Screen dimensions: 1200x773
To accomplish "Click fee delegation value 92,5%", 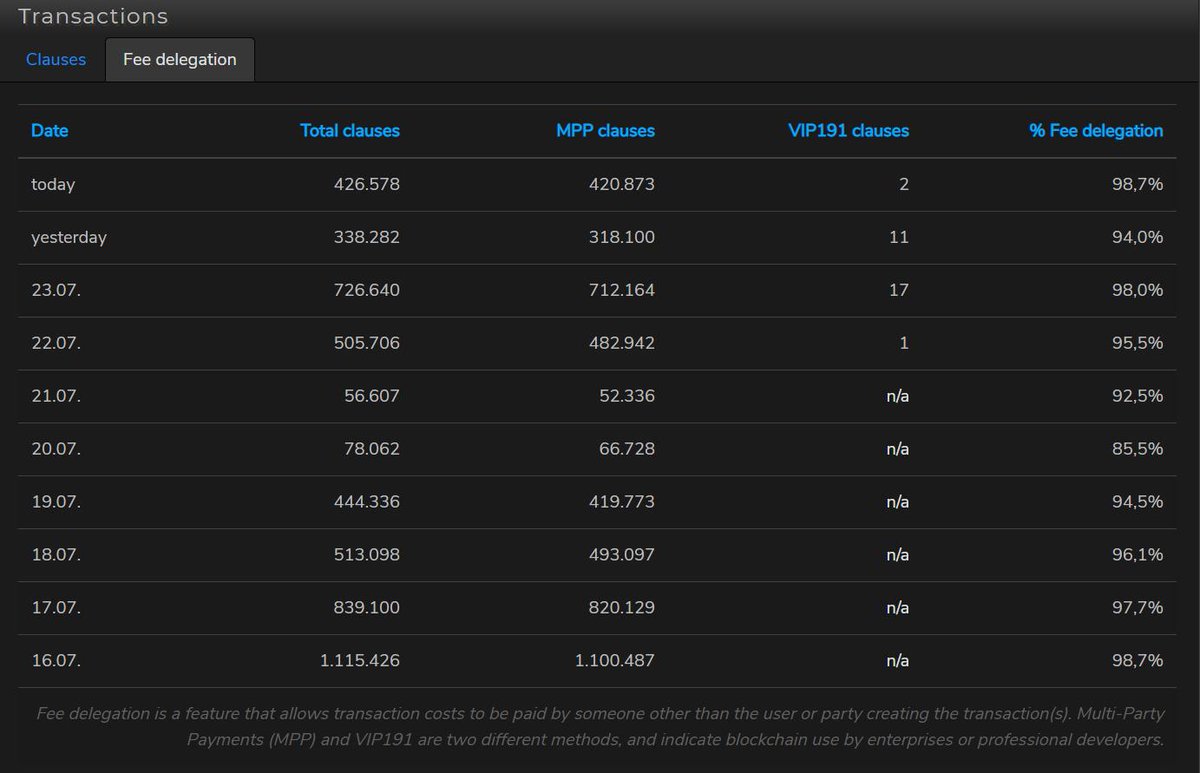I will [x=1137, y=396].
